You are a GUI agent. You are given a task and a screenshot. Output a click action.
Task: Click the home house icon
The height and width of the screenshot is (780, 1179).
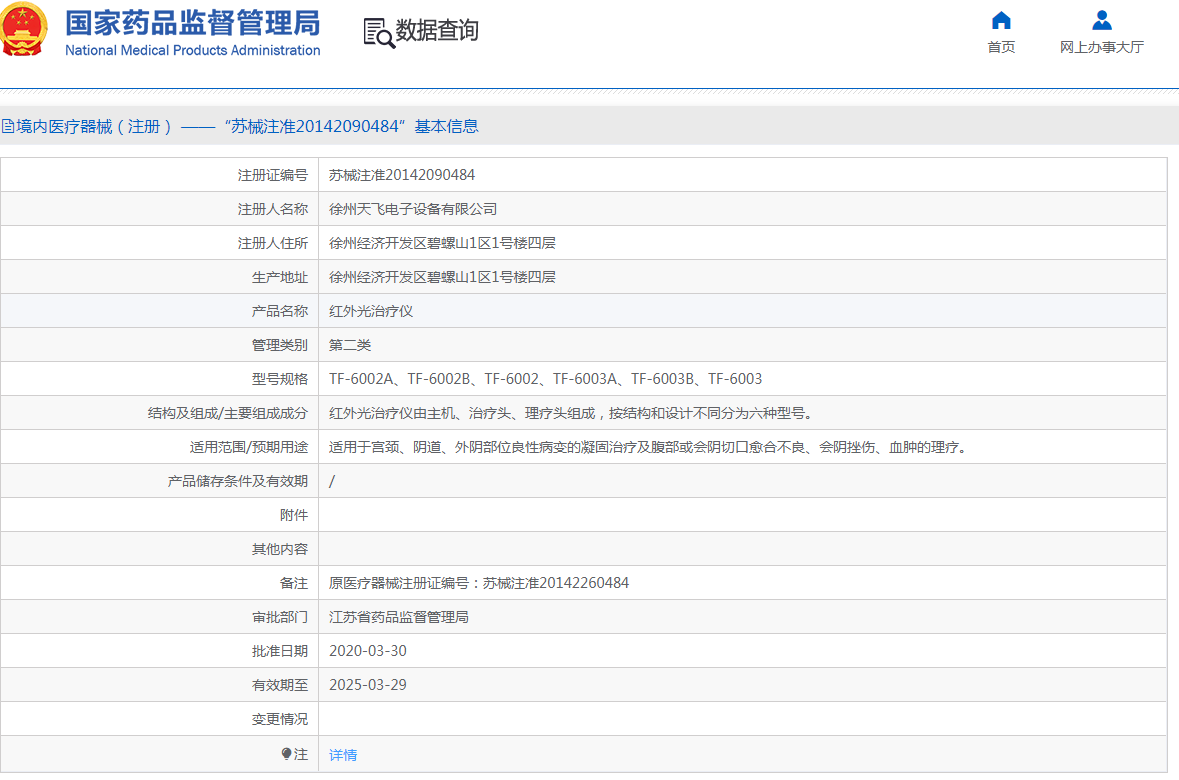[1001, 21]
